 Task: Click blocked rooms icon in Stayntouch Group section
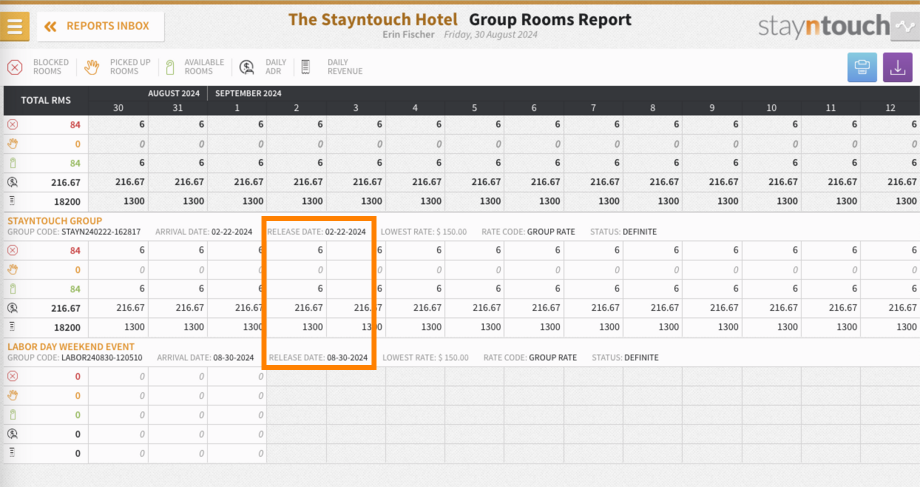12,251
